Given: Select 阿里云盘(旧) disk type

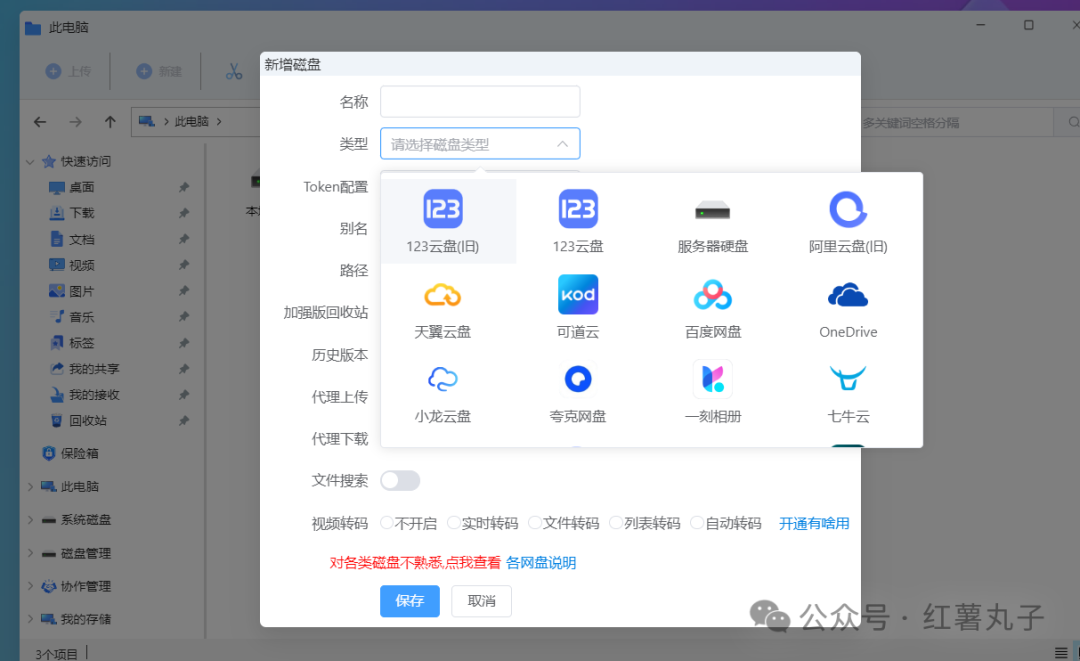Looking at the screenshot, I should tap(848, 222).
